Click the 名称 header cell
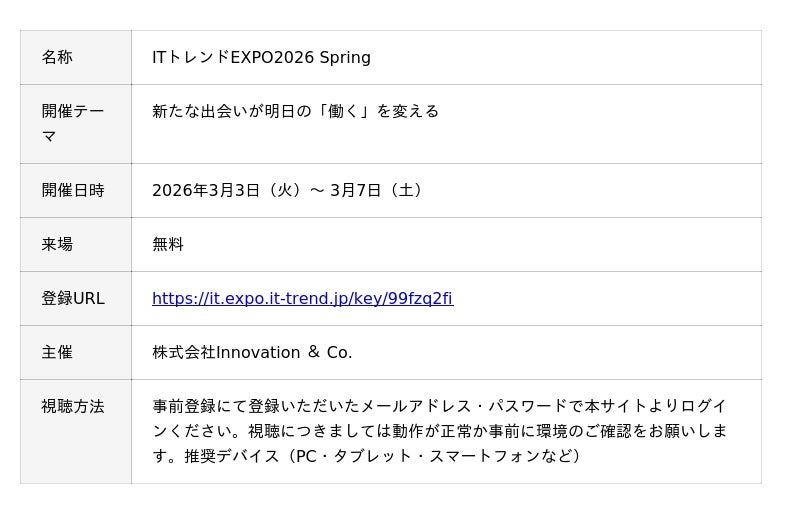The height and width of the screenshot is (514, 800). (x=57, y=57)
